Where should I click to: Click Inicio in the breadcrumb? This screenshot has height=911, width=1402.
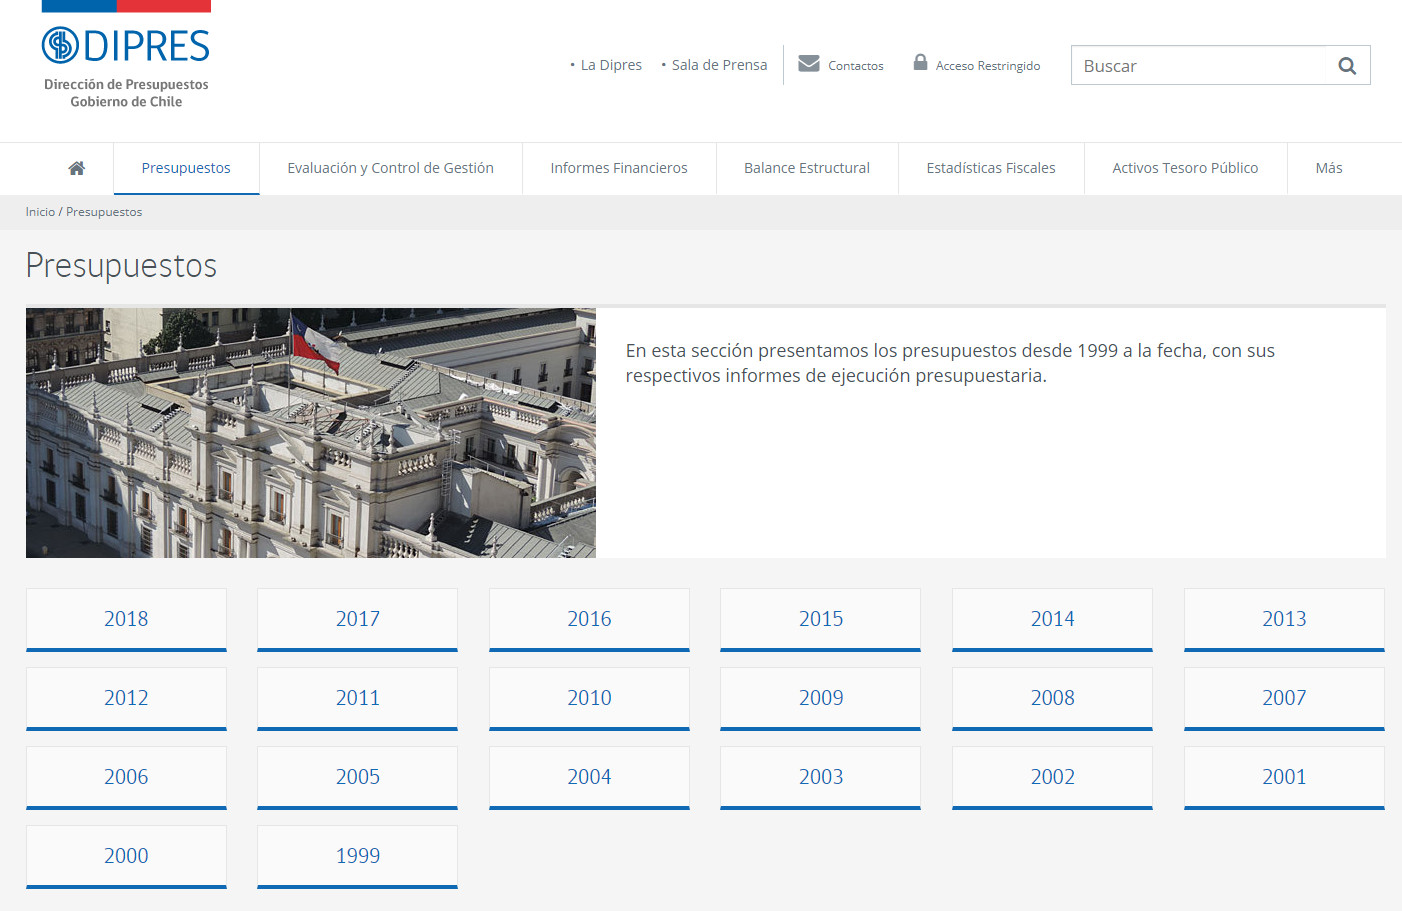pyautogui.click(x=40, y=212)
